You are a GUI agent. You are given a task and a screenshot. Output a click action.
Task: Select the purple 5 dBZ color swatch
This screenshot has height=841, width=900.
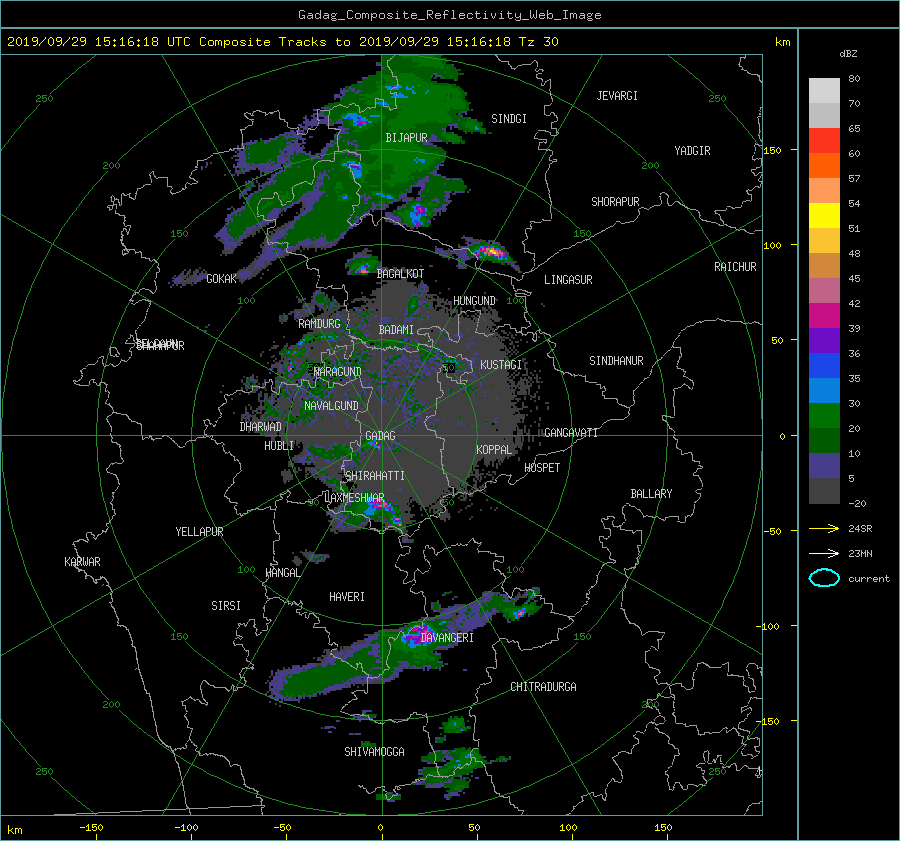824,465
